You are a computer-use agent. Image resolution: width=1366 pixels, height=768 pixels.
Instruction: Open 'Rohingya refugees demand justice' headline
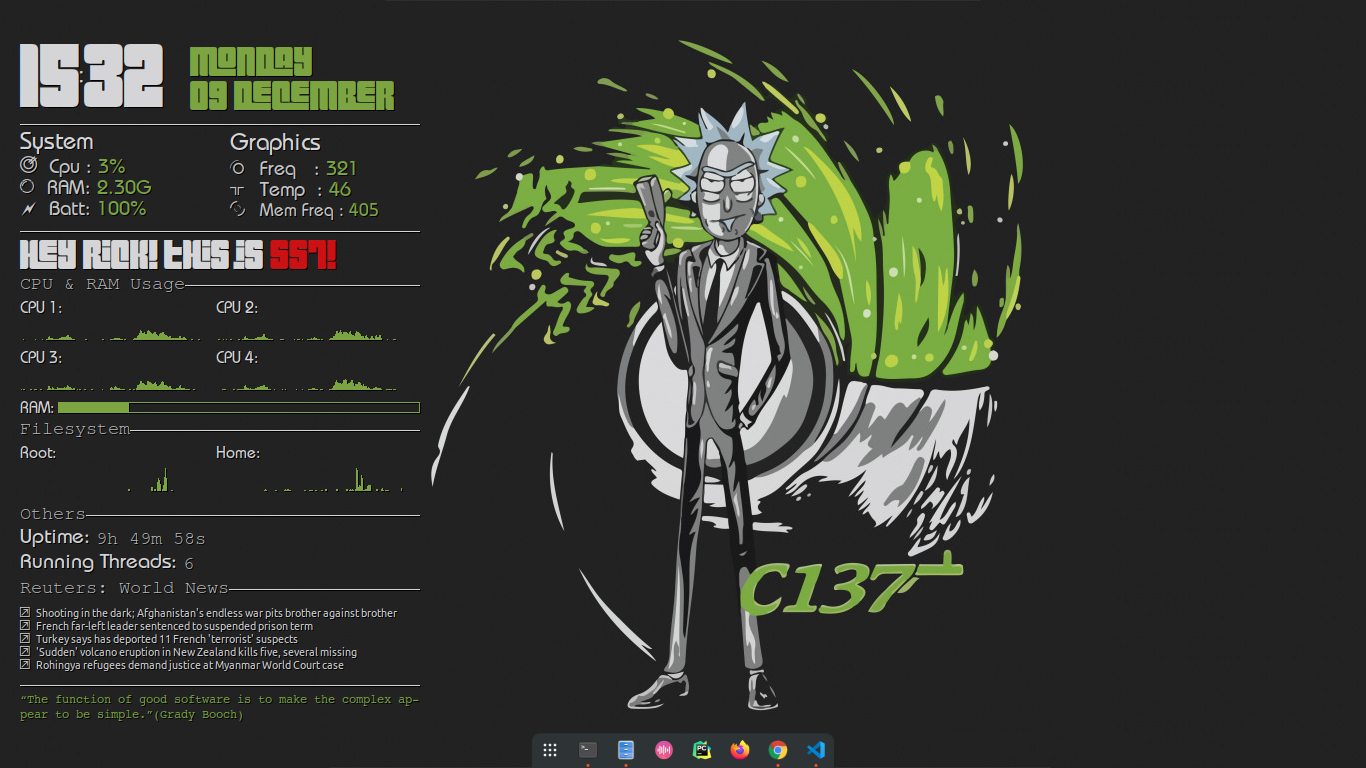tap(190, 665)
